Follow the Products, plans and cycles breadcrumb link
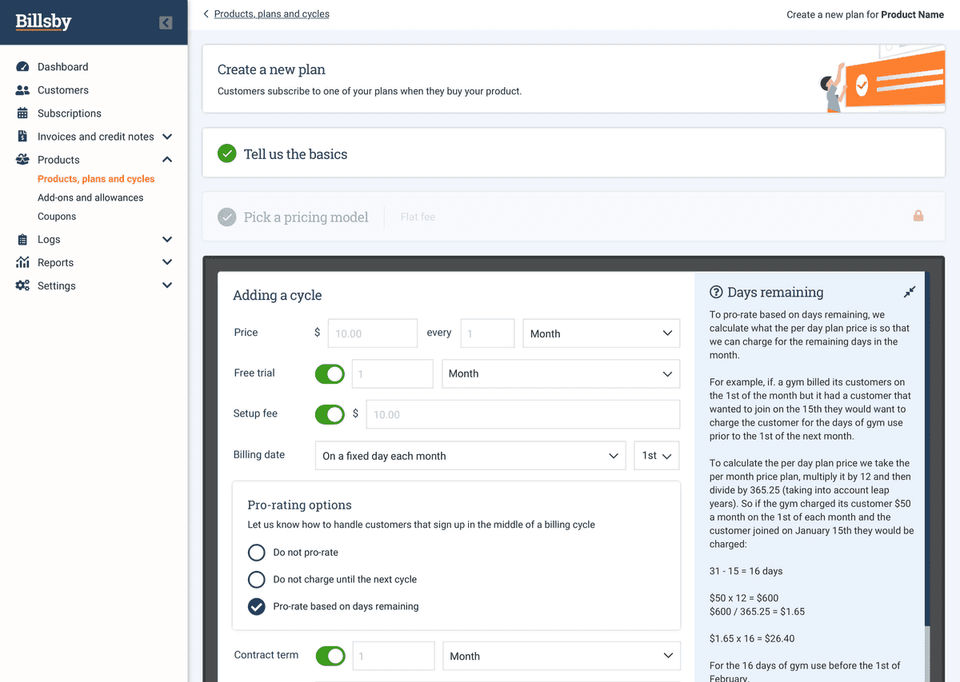Image resolution: width=960 pixels, height=682 pixels. coord(271,14)
